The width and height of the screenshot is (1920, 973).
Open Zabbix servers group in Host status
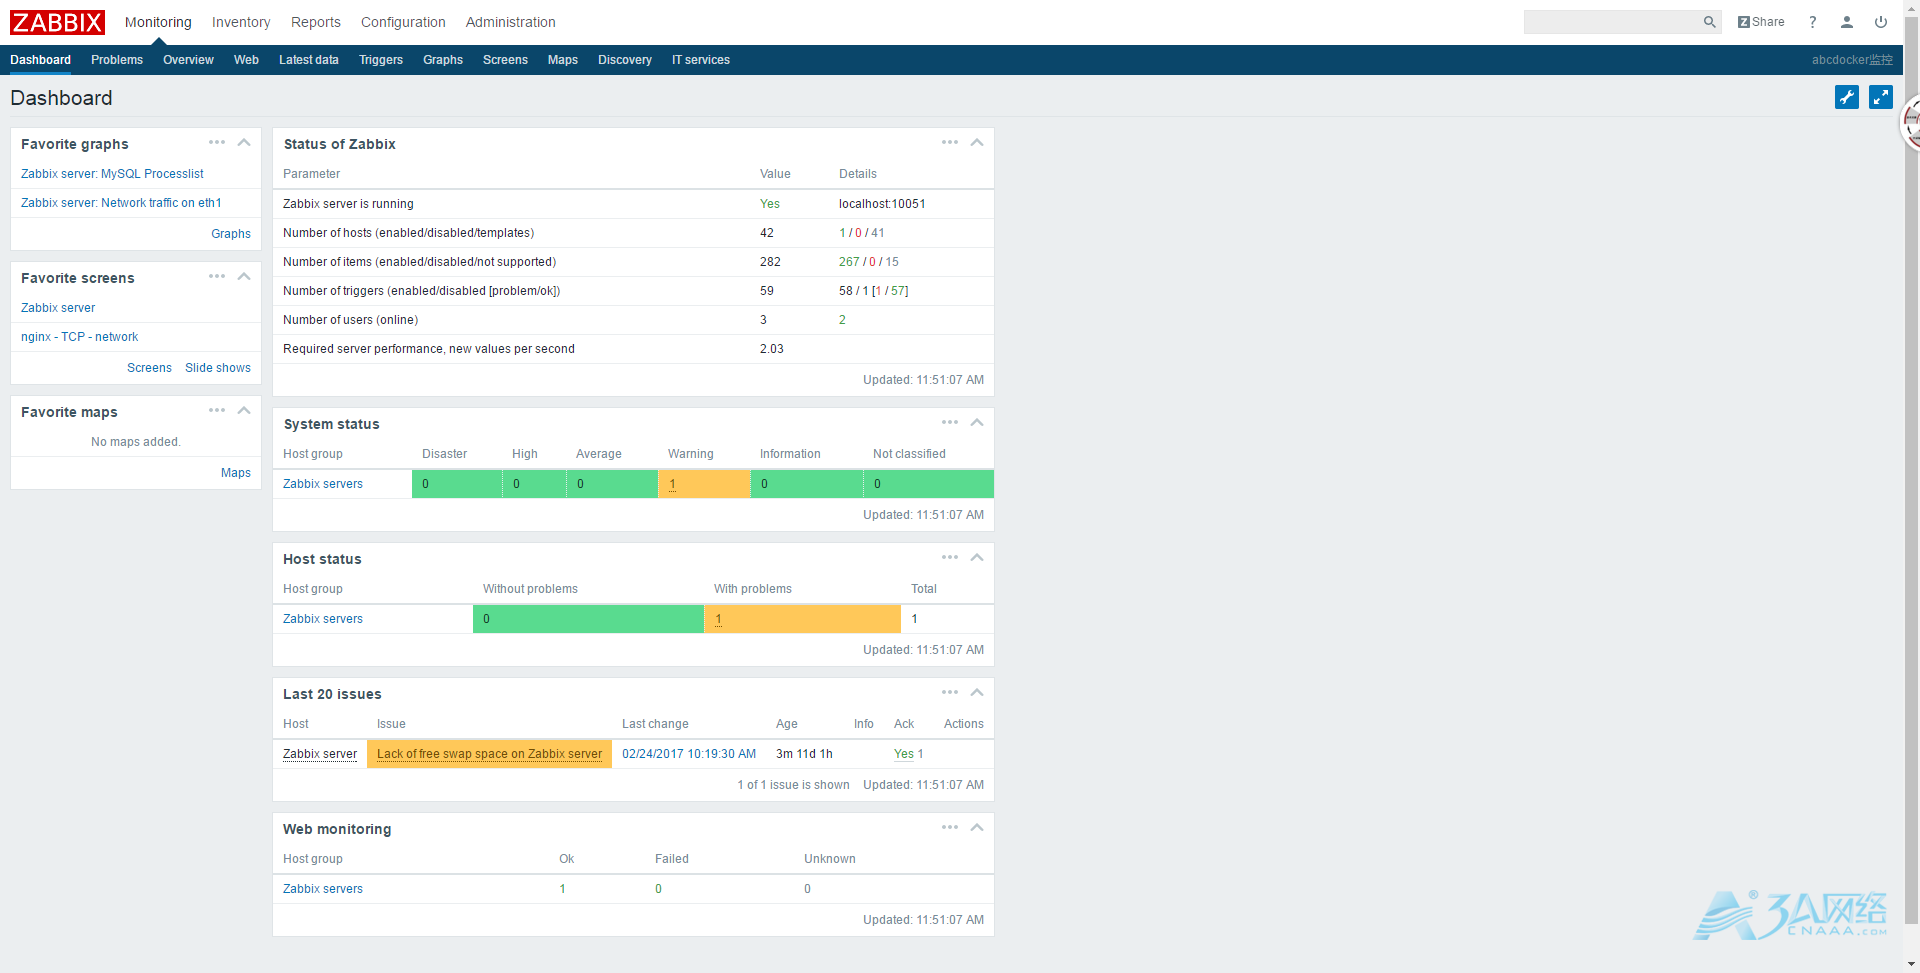[323, 619]
